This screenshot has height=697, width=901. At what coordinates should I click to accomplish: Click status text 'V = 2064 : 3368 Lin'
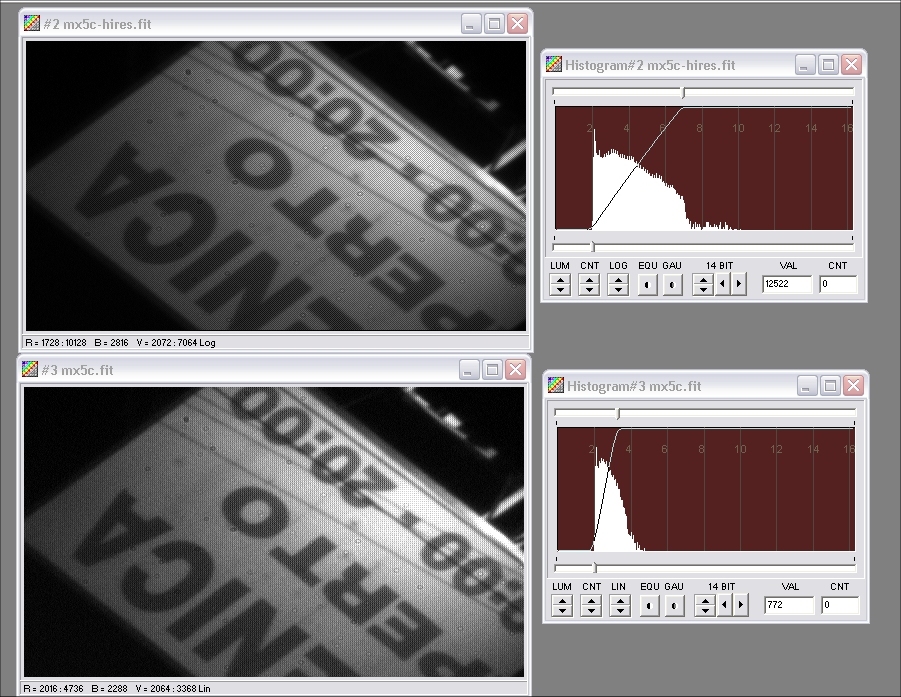click(173, 688)
